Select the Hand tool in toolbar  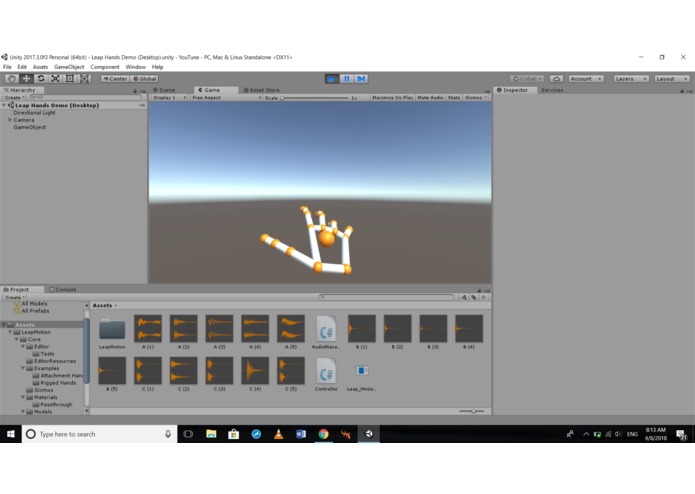click(x=12, y=78)
